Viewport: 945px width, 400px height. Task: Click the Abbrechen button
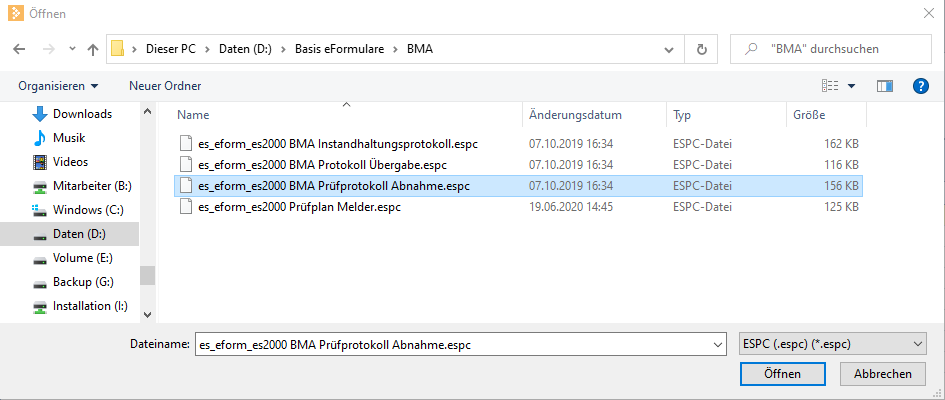tap(882, 373)
